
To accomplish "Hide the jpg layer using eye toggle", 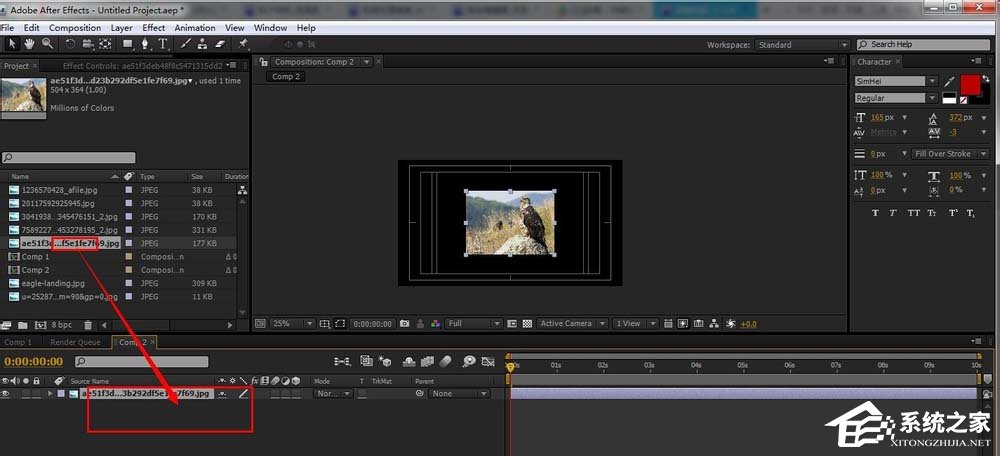I will pos(6,394).
